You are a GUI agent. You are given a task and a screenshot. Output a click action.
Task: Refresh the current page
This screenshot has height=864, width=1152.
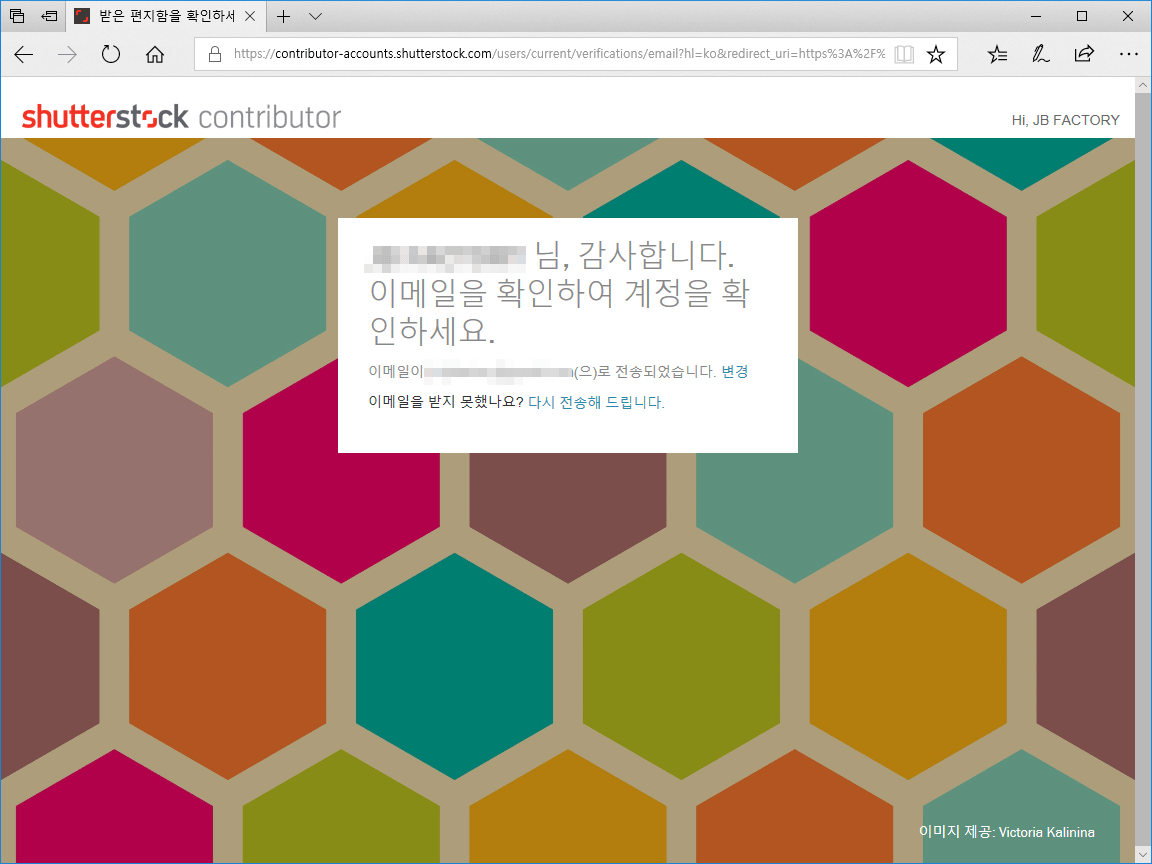point(111,54)
